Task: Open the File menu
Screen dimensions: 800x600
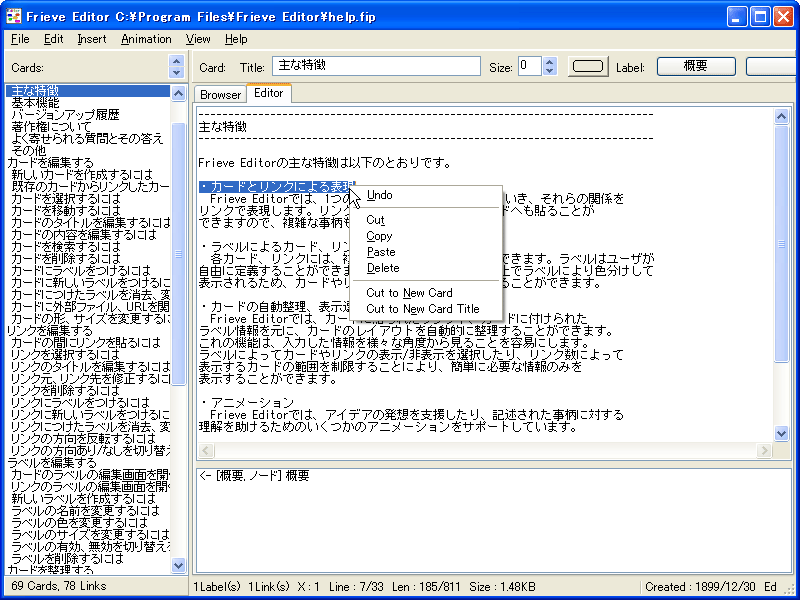Action: (20, 39)
